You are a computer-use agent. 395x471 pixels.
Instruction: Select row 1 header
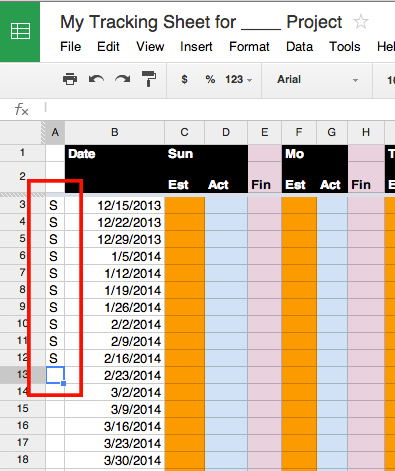(22, 153)
